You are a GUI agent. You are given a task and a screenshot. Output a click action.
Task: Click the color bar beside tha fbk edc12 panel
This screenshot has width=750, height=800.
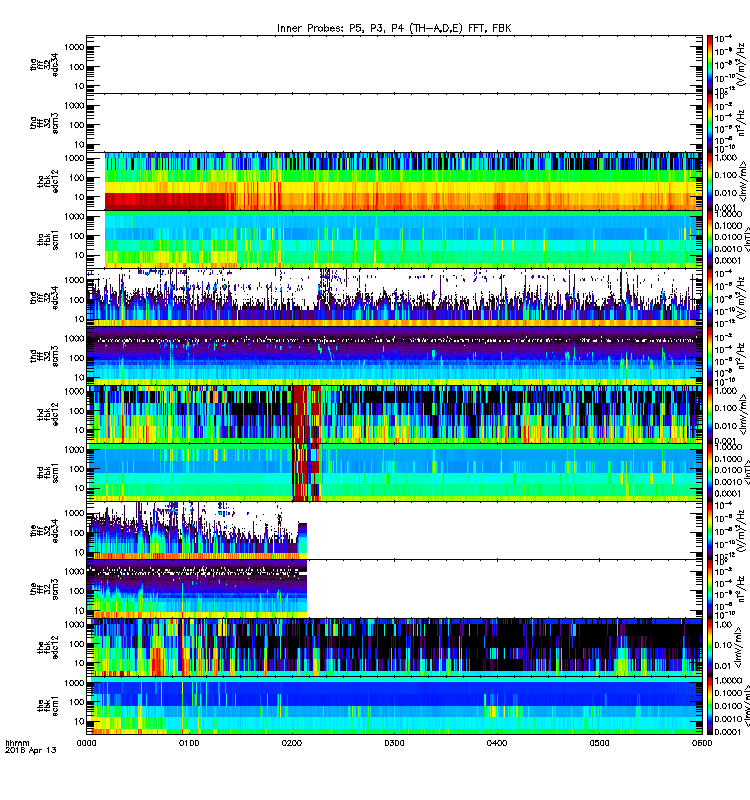[x=710, y=181]
